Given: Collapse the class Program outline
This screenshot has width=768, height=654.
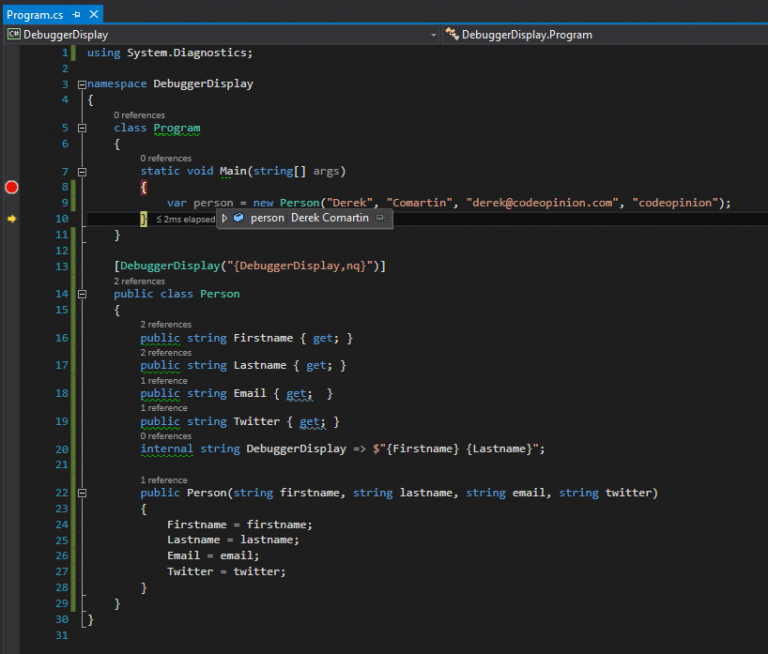Looking at the screenshot, I should pyautogui.click(x=81, y=128).
